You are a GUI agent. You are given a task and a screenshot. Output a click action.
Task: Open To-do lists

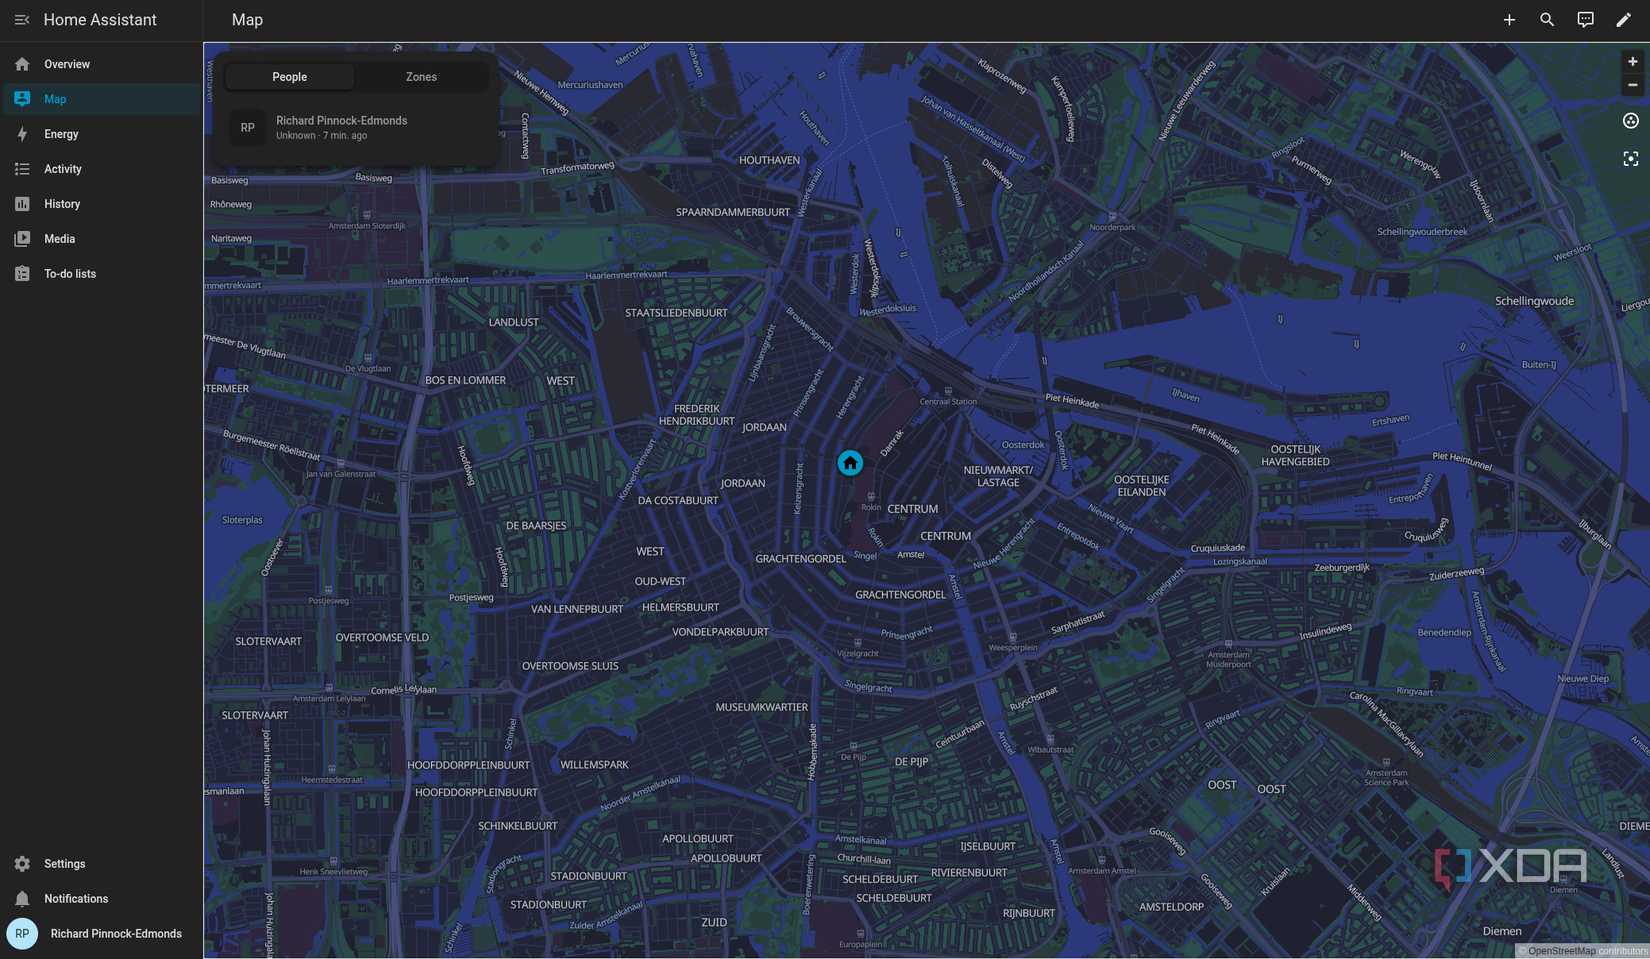pos(101,274)
